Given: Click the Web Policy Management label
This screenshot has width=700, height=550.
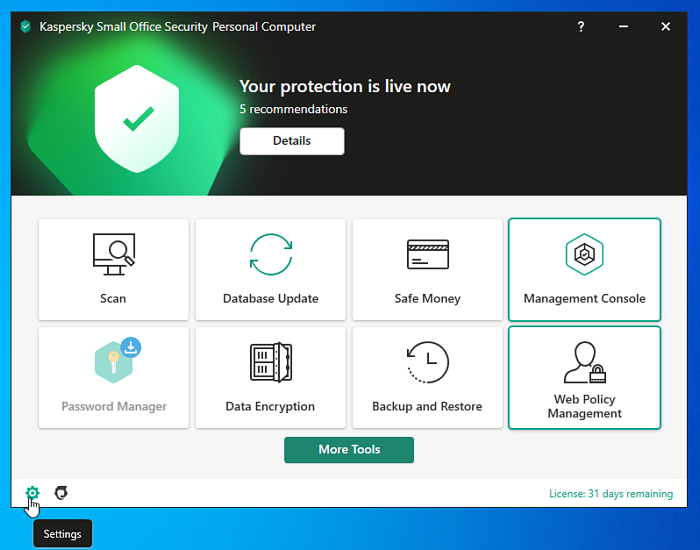Looking at the screenshot, I should (x=584, y=406).
